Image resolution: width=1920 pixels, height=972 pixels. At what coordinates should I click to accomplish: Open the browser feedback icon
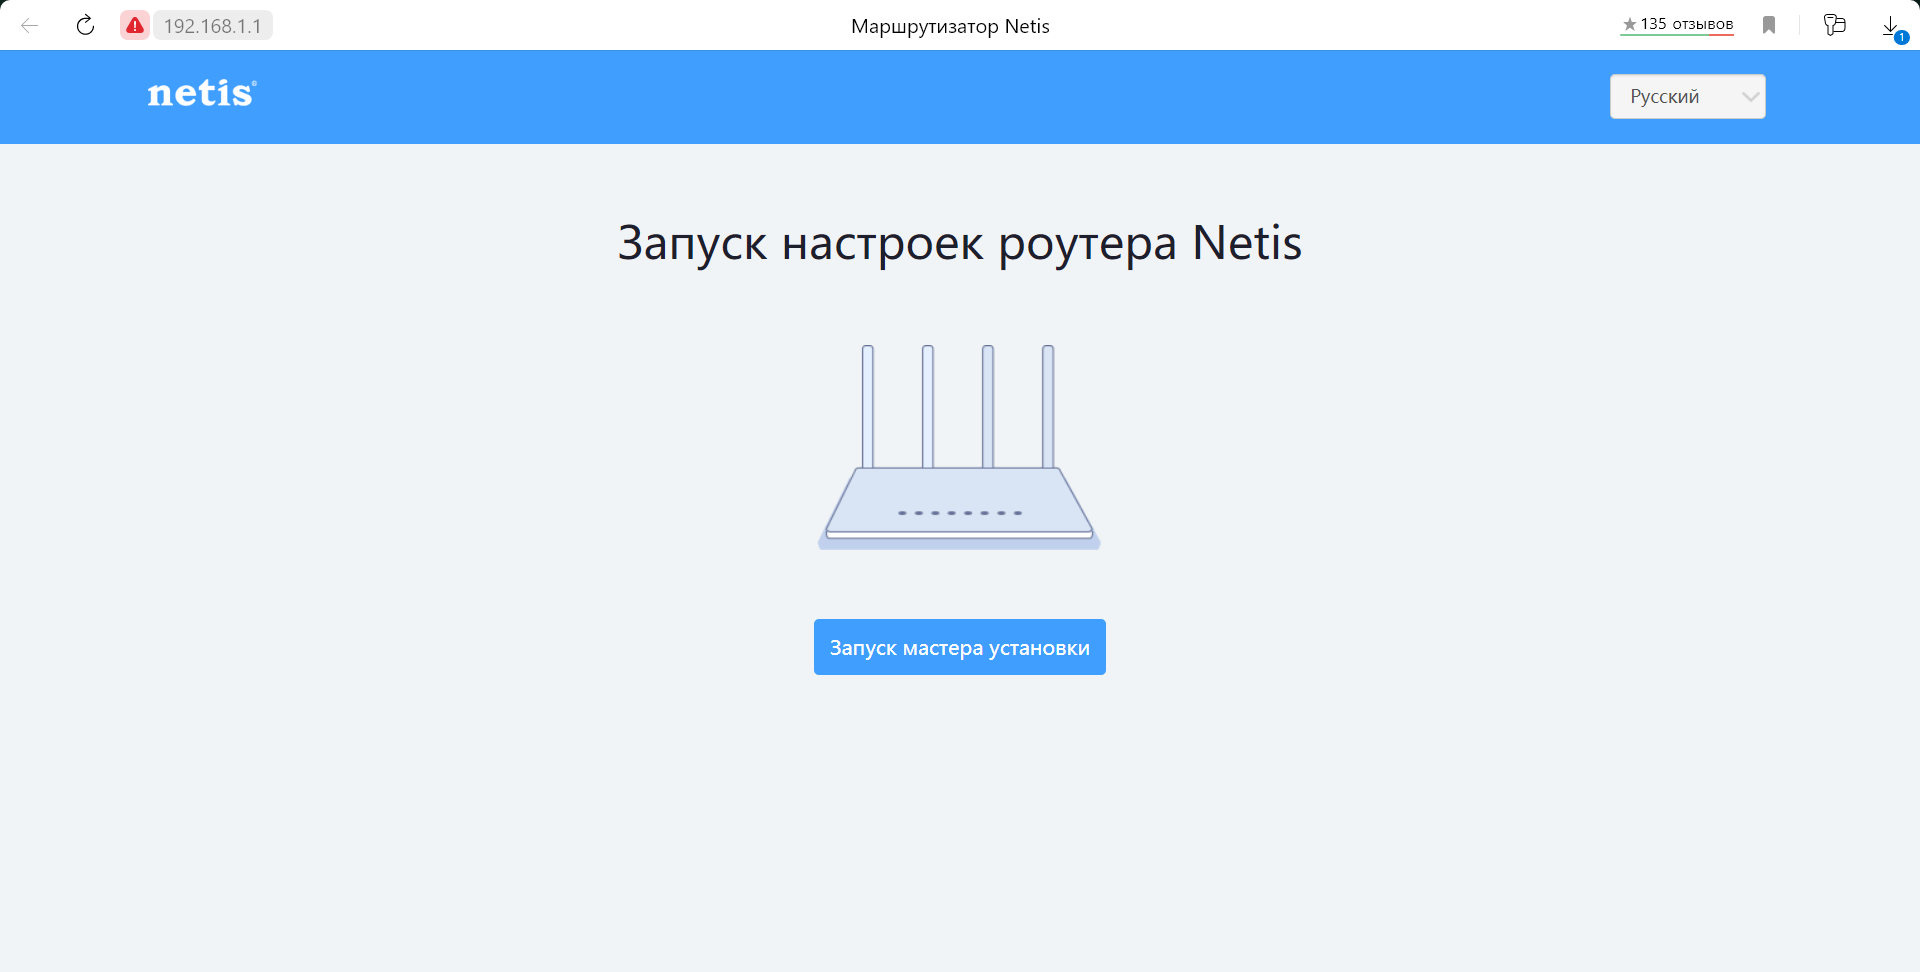point(1834,25)
